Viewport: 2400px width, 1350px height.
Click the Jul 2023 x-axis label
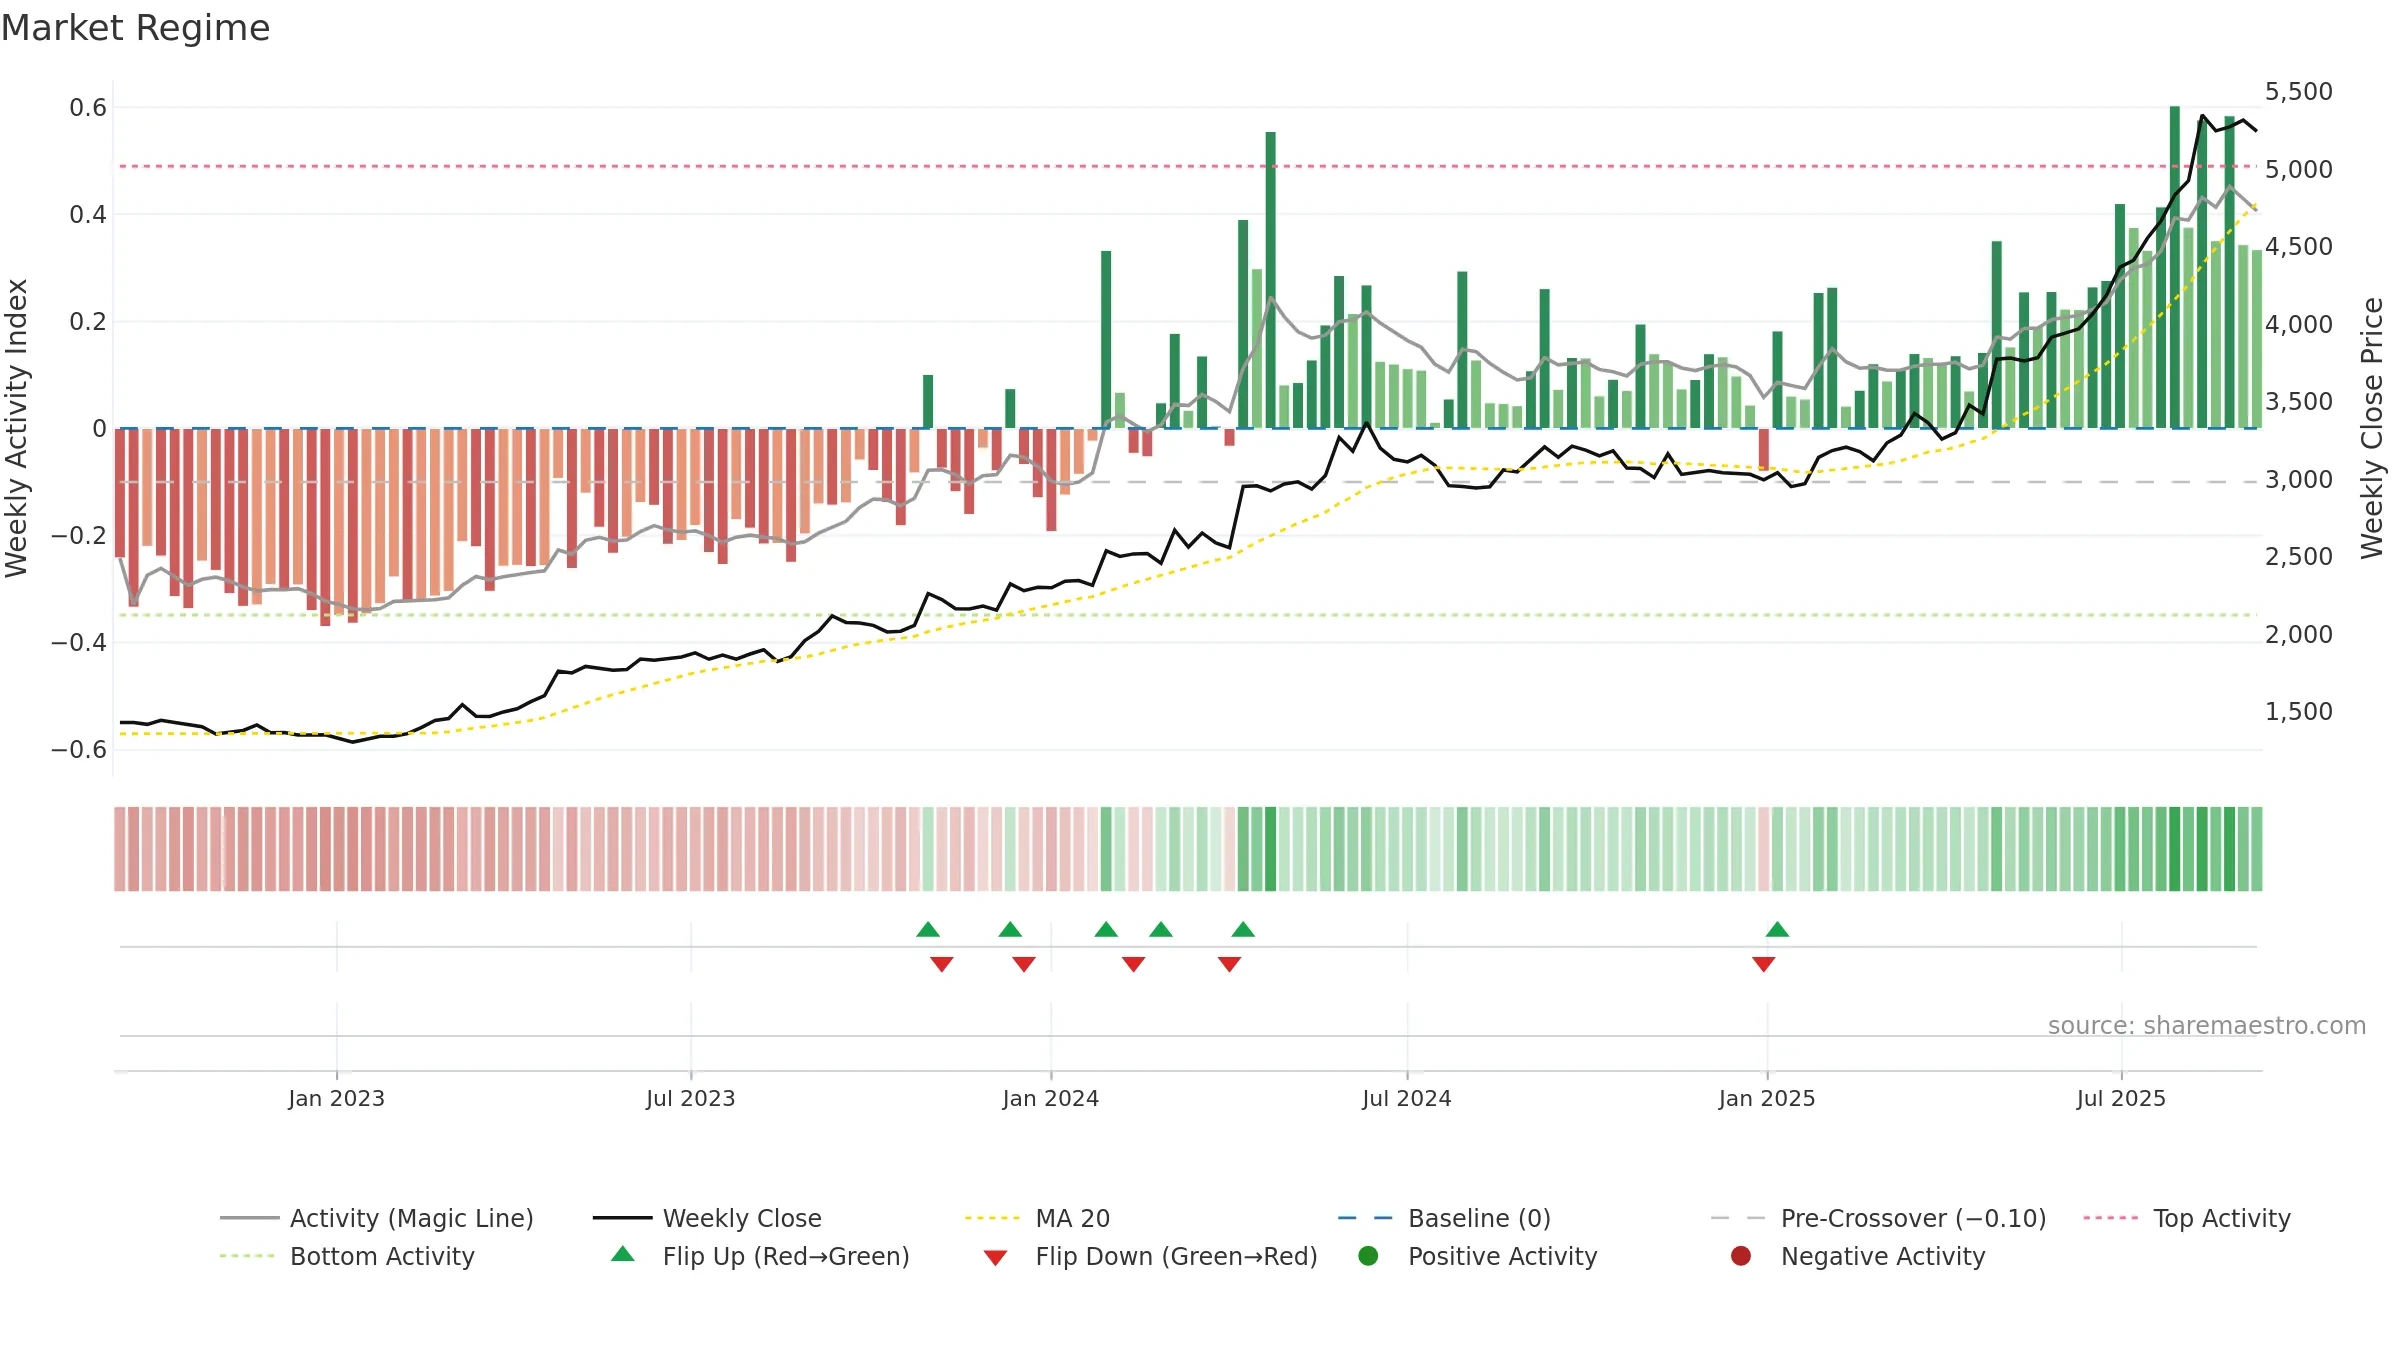690,1098
